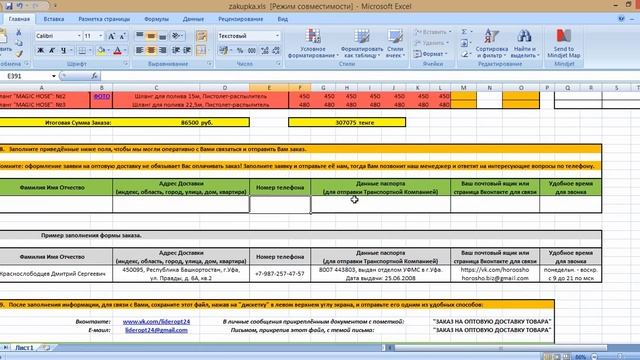
Task: Open the Формат cells dropdown
Action: (432, 53)
